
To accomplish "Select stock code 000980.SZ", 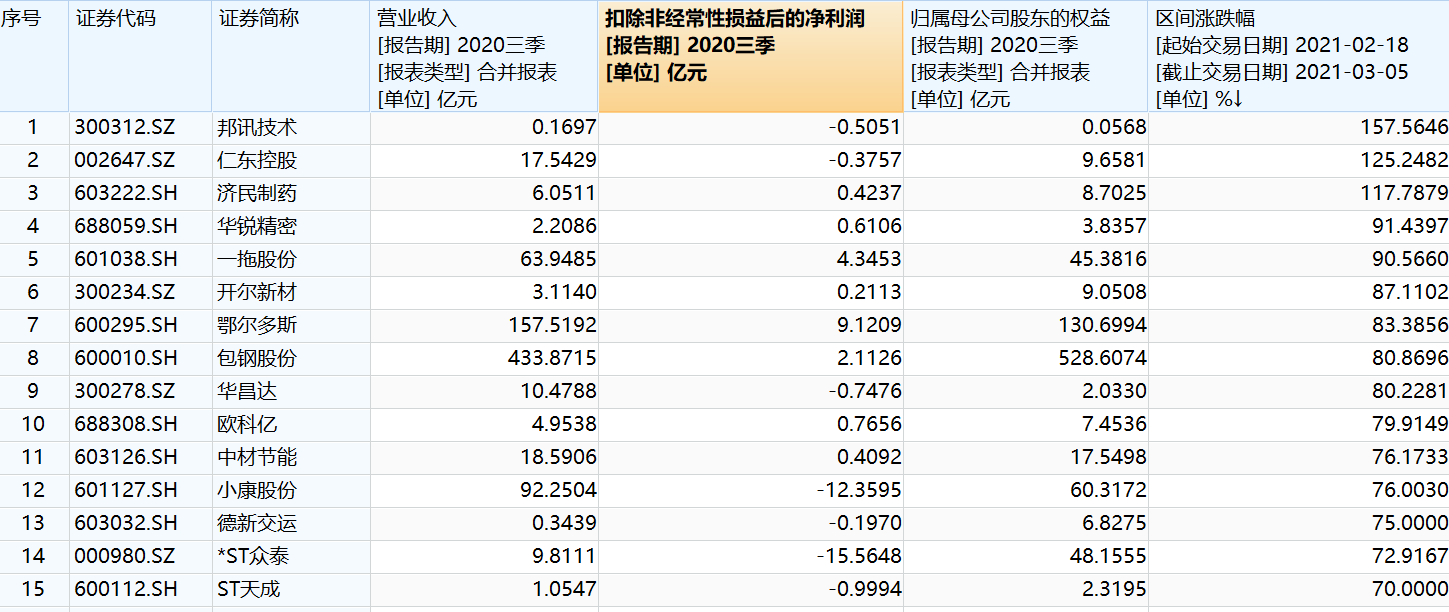I will (125, 557).
